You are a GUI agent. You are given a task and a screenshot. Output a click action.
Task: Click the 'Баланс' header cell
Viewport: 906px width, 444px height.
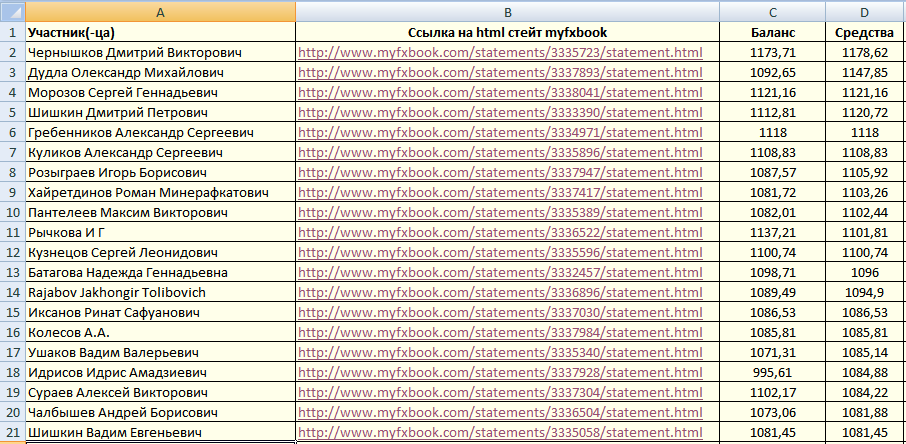[x=773, y=32]
